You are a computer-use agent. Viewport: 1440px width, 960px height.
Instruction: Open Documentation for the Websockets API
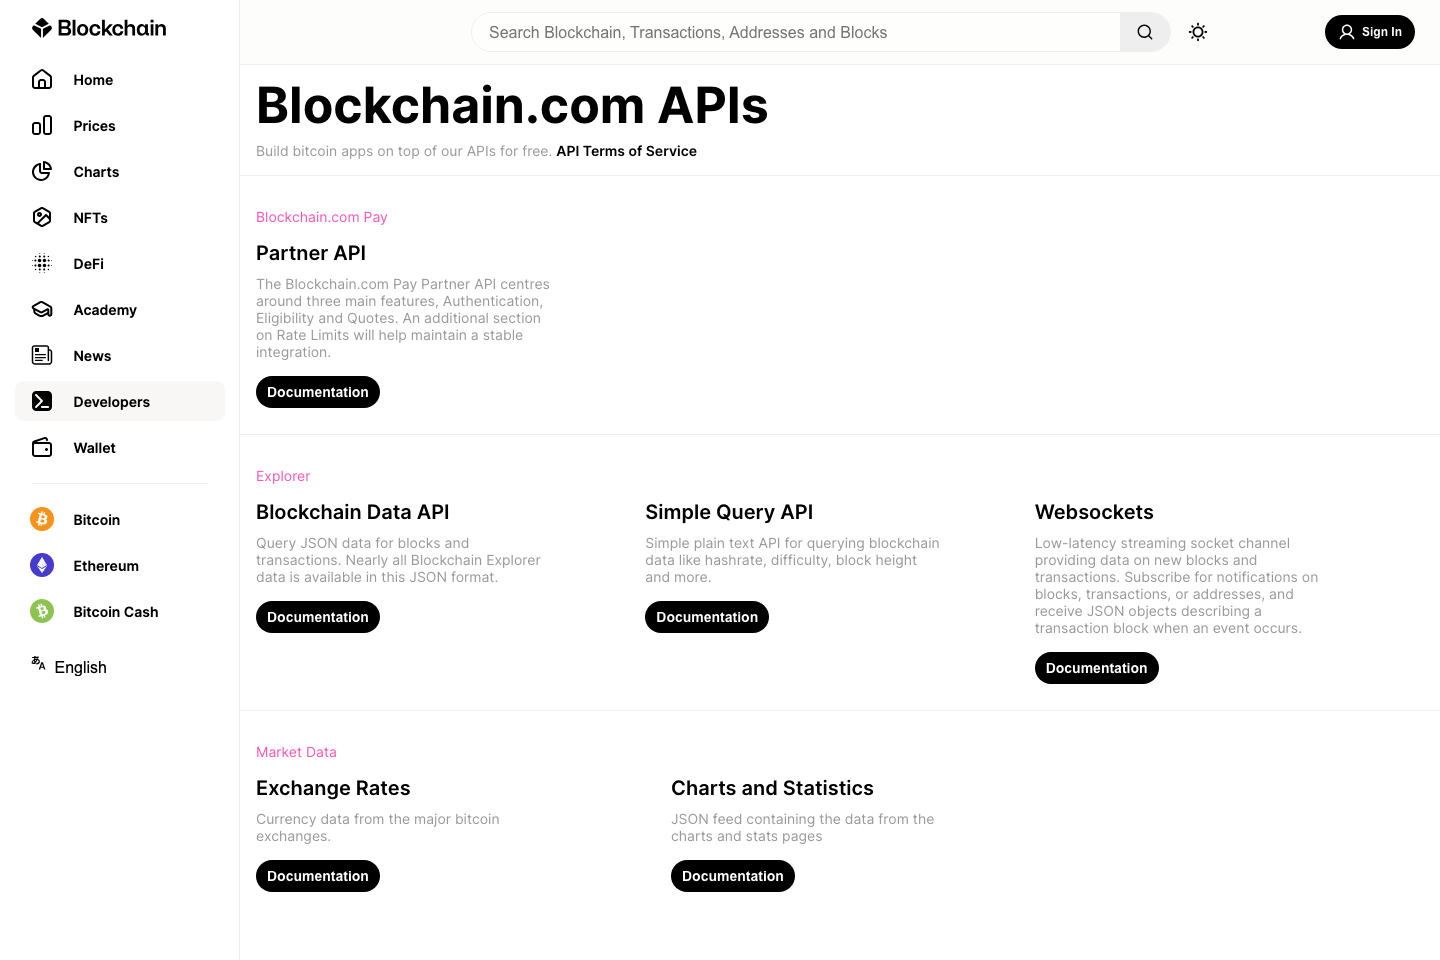click(x=1096, y=667)
